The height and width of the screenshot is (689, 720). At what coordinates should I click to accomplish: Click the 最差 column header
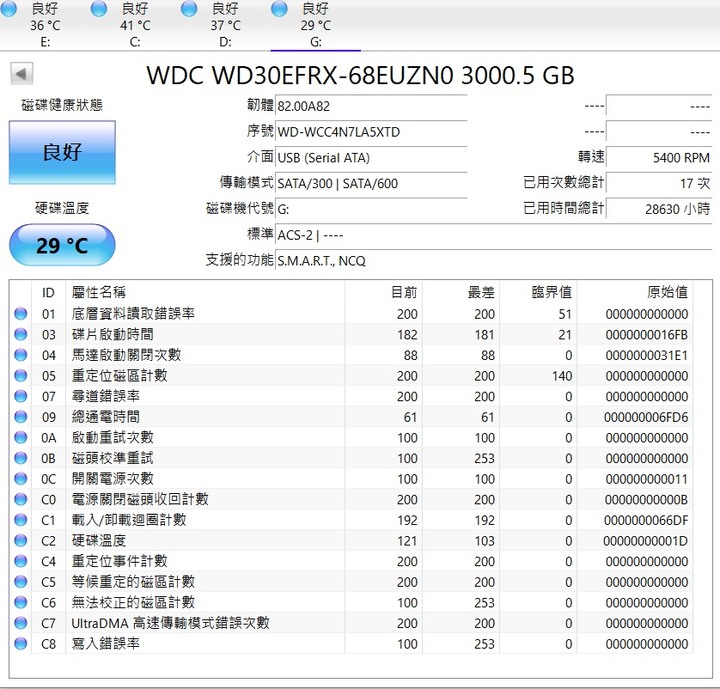coord(461,292)
